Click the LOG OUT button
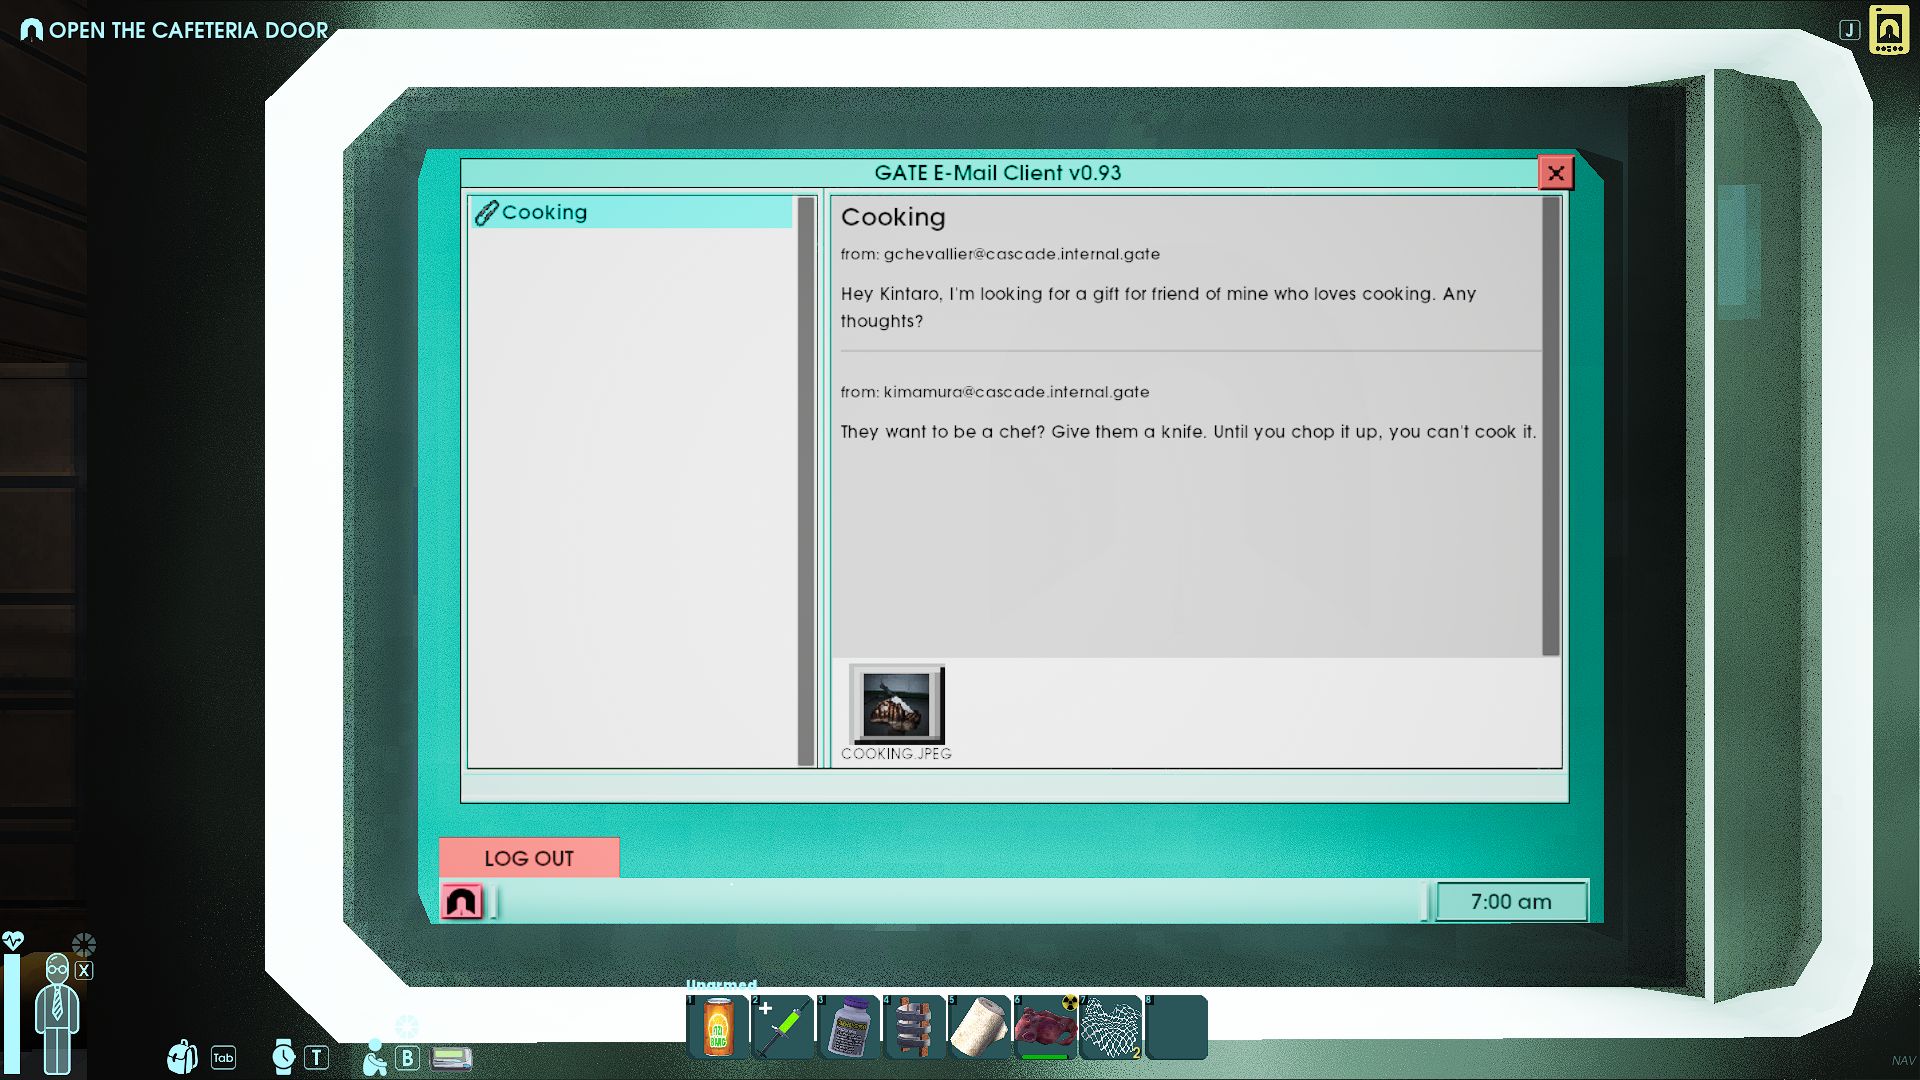The width and height of the screenshot is (1920, 1080). [529, 858]
